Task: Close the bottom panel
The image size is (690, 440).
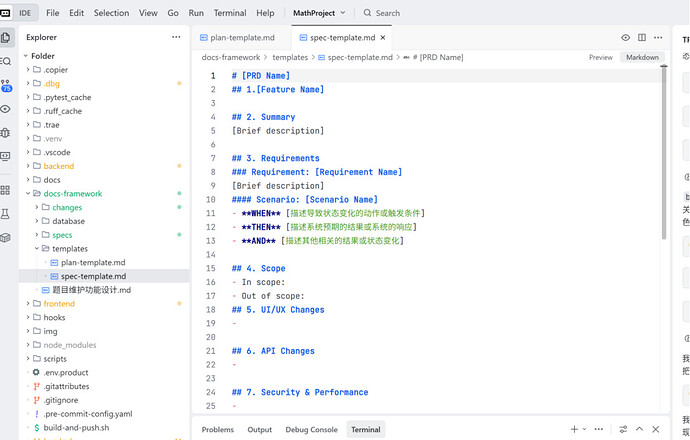Action: (656, 429)
